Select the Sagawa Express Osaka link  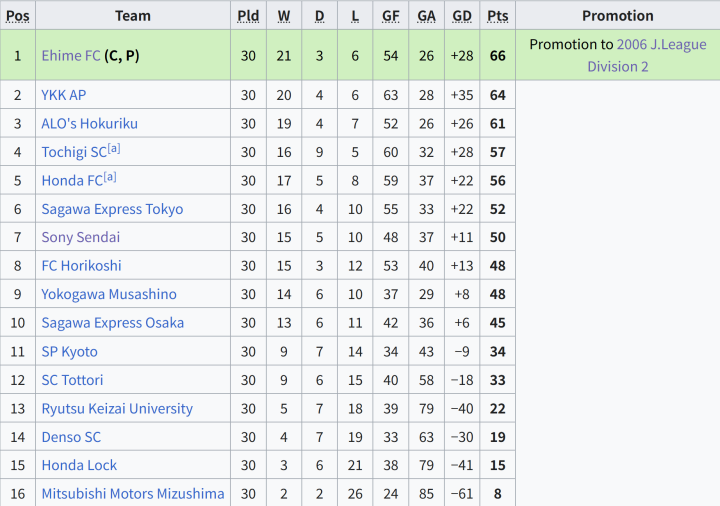point(112,322)
